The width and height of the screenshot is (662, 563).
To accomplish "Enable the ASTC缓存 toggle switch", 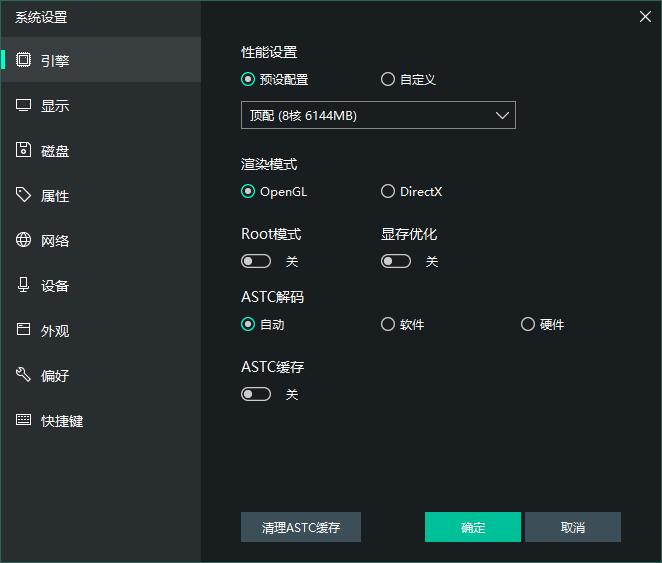I will click(x=256, y=394).
